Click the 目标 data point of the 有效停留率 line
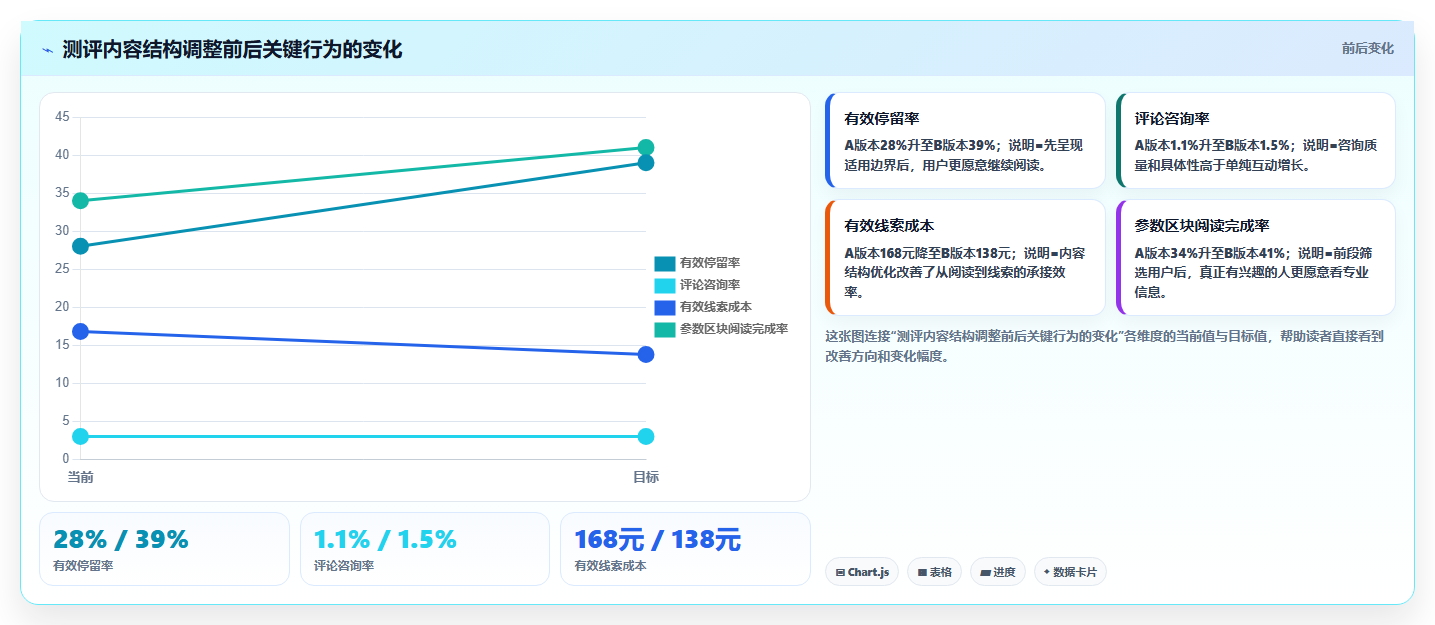The image size is (1435, 625). click(646, 163)
